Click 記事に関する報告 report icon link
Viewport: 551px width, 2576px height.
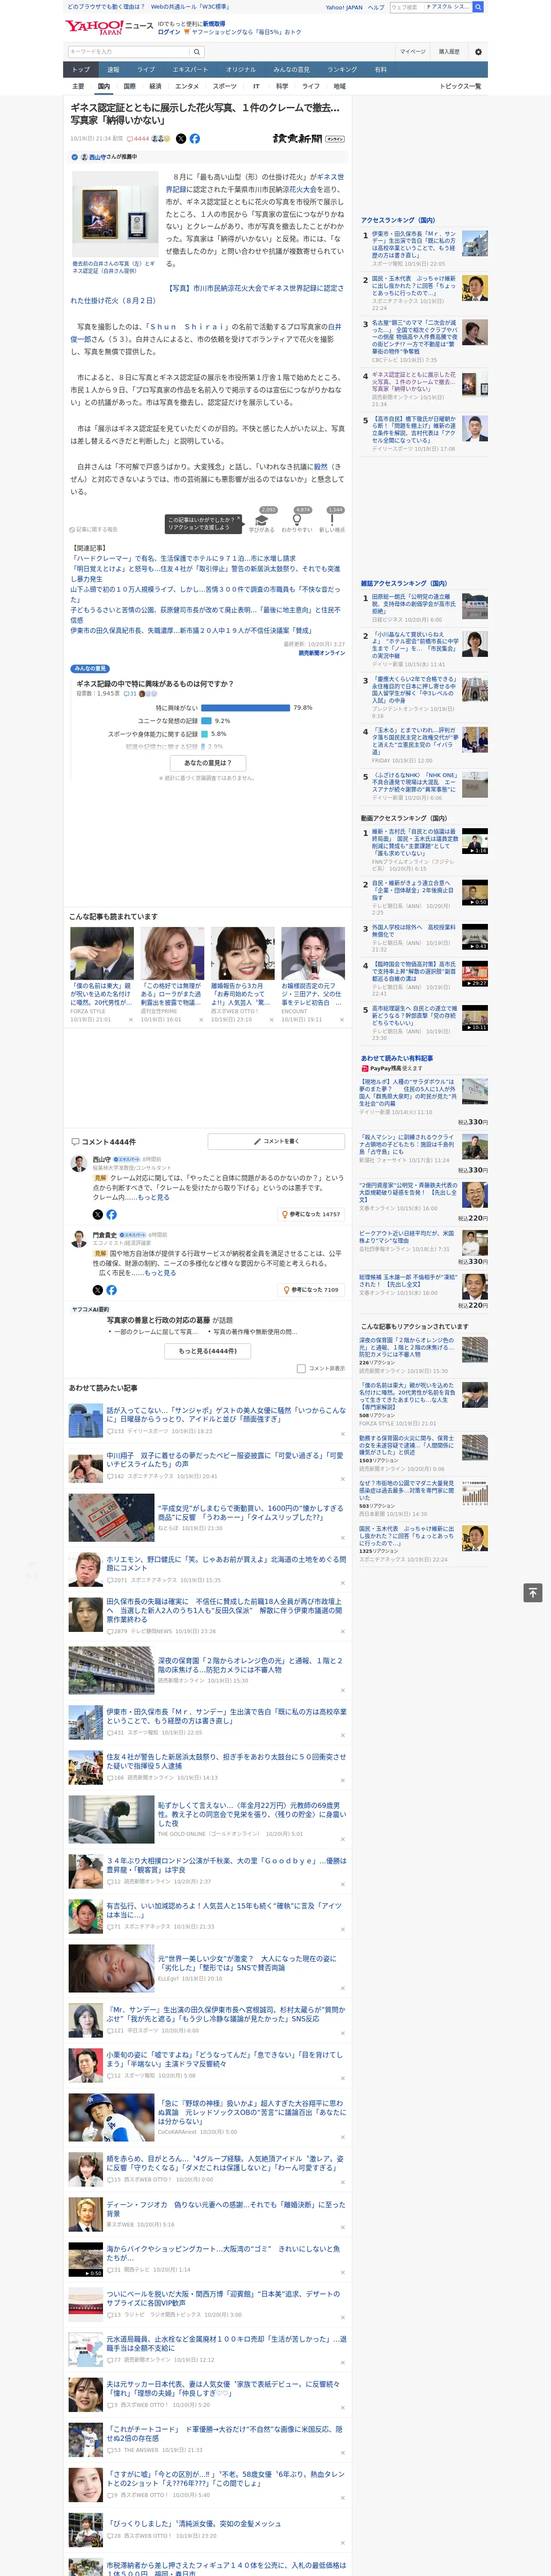click(94, 529)
